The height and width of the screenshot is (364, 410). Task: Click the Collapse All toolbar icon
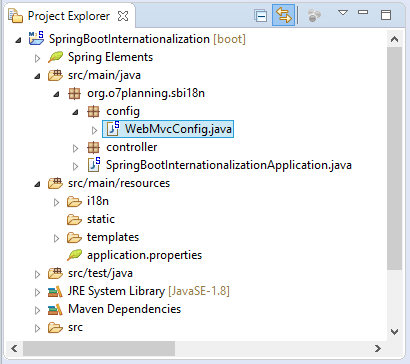click(x=261, y=16)
